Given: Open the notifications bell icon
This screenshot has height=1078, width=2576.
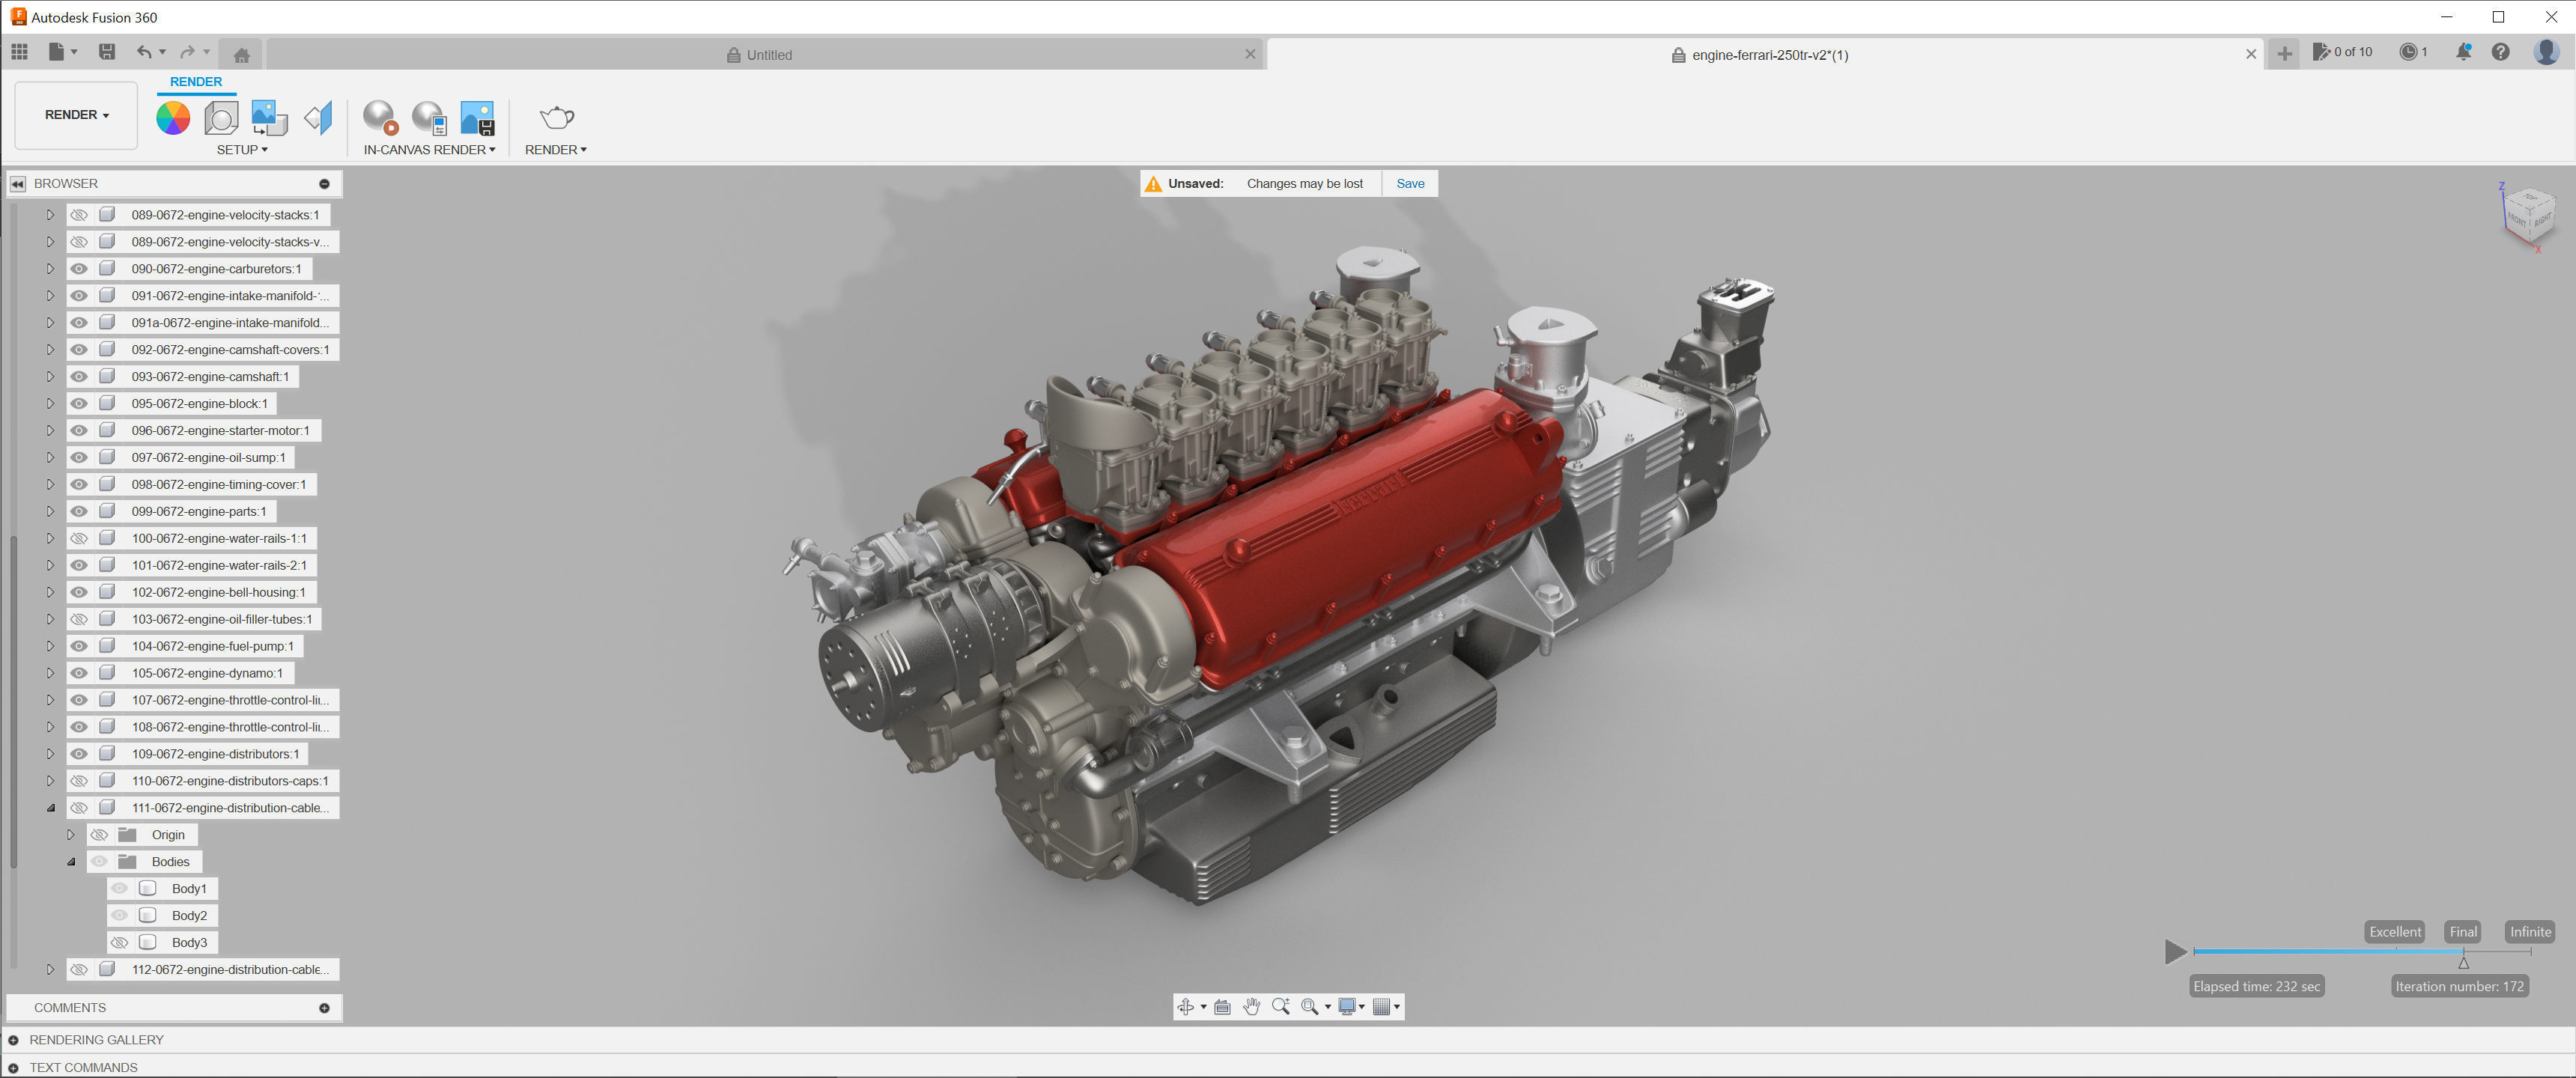Looking at the screenshot, I should coord(2463,52).
